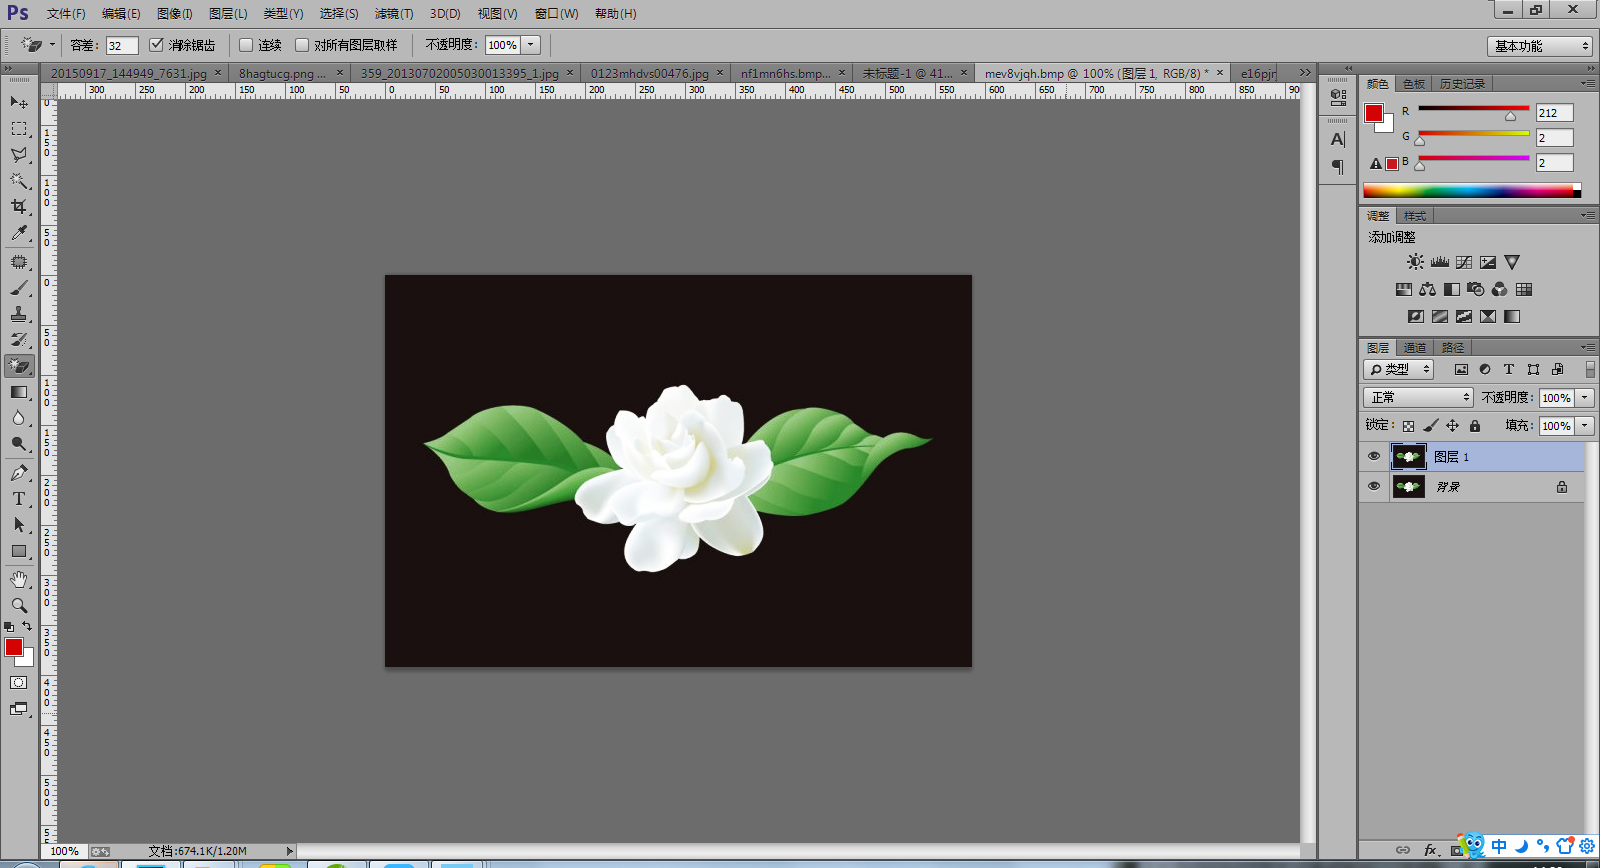Open the opacity dropdown in options bar
Viewport: 1600px width, 868px height.
pyautogui.click(x=531, y=45)
